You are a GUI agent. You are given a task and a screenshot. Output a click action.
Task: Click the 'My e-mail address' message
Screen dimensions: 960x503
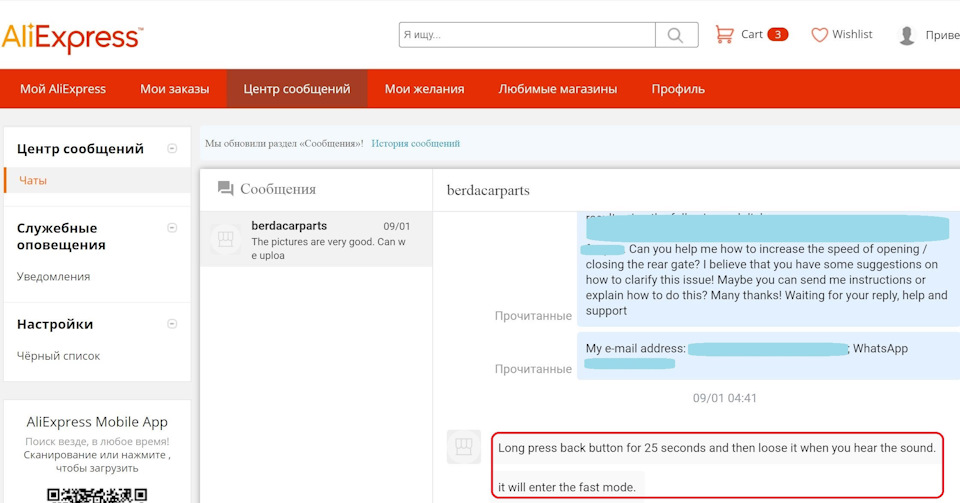[x=768, y=356]
